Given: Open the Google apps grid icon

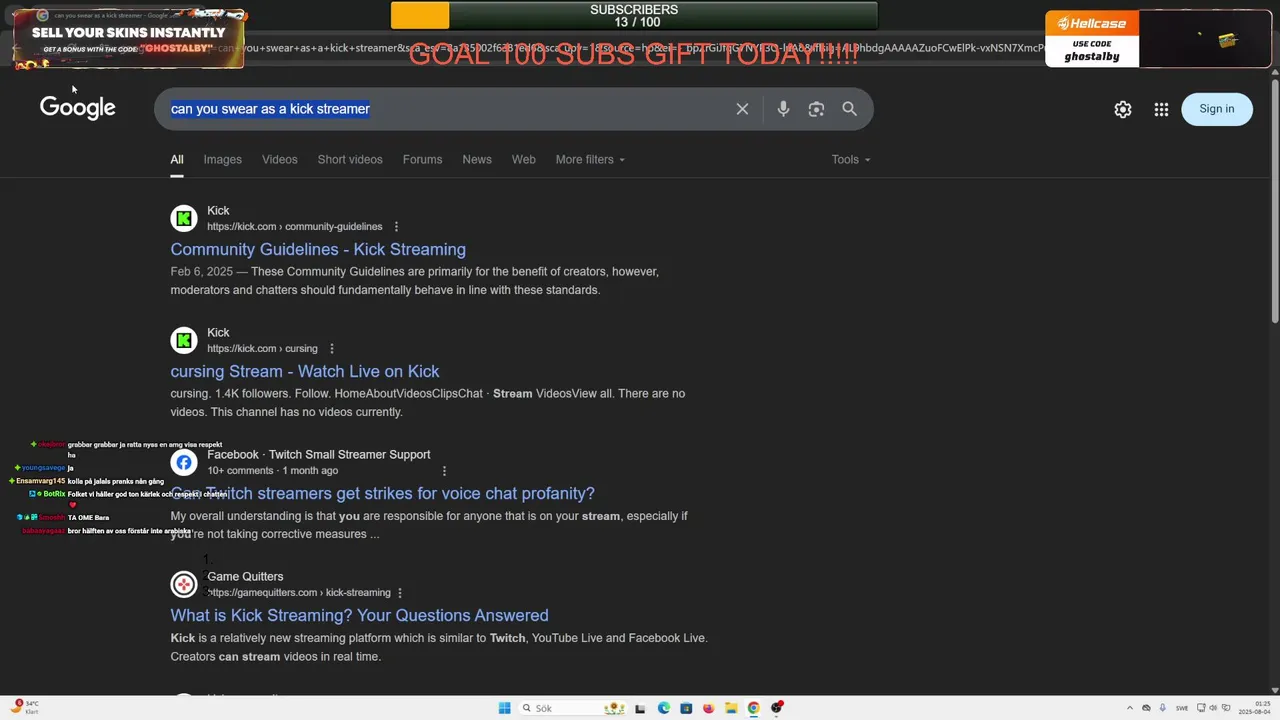Looking at the screenshot, I should (1161, 109).
